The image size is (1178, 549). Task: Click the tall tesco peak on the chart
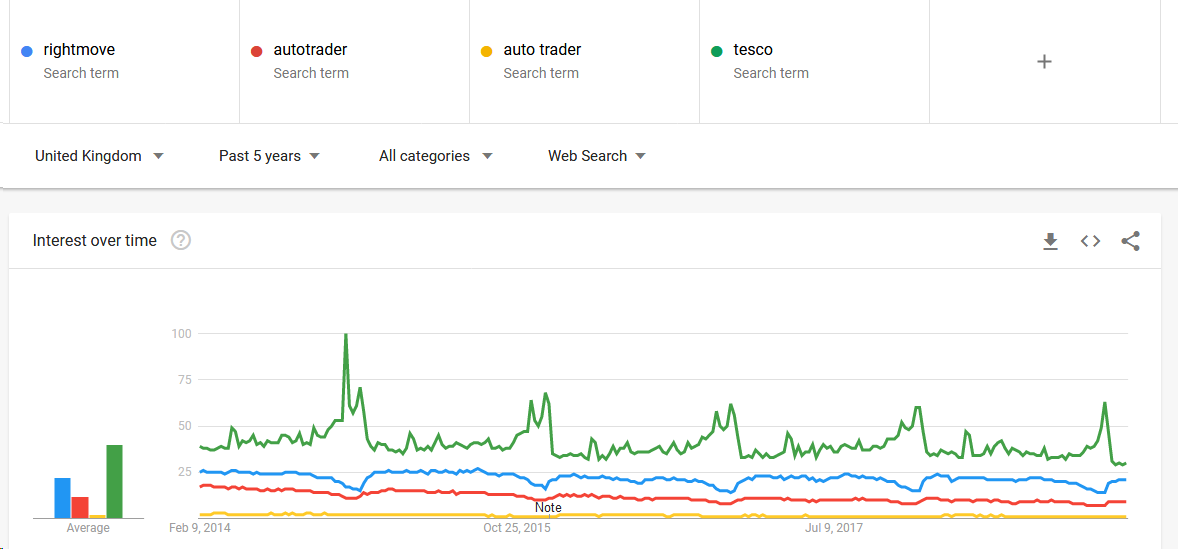click(x=345, y=336)
